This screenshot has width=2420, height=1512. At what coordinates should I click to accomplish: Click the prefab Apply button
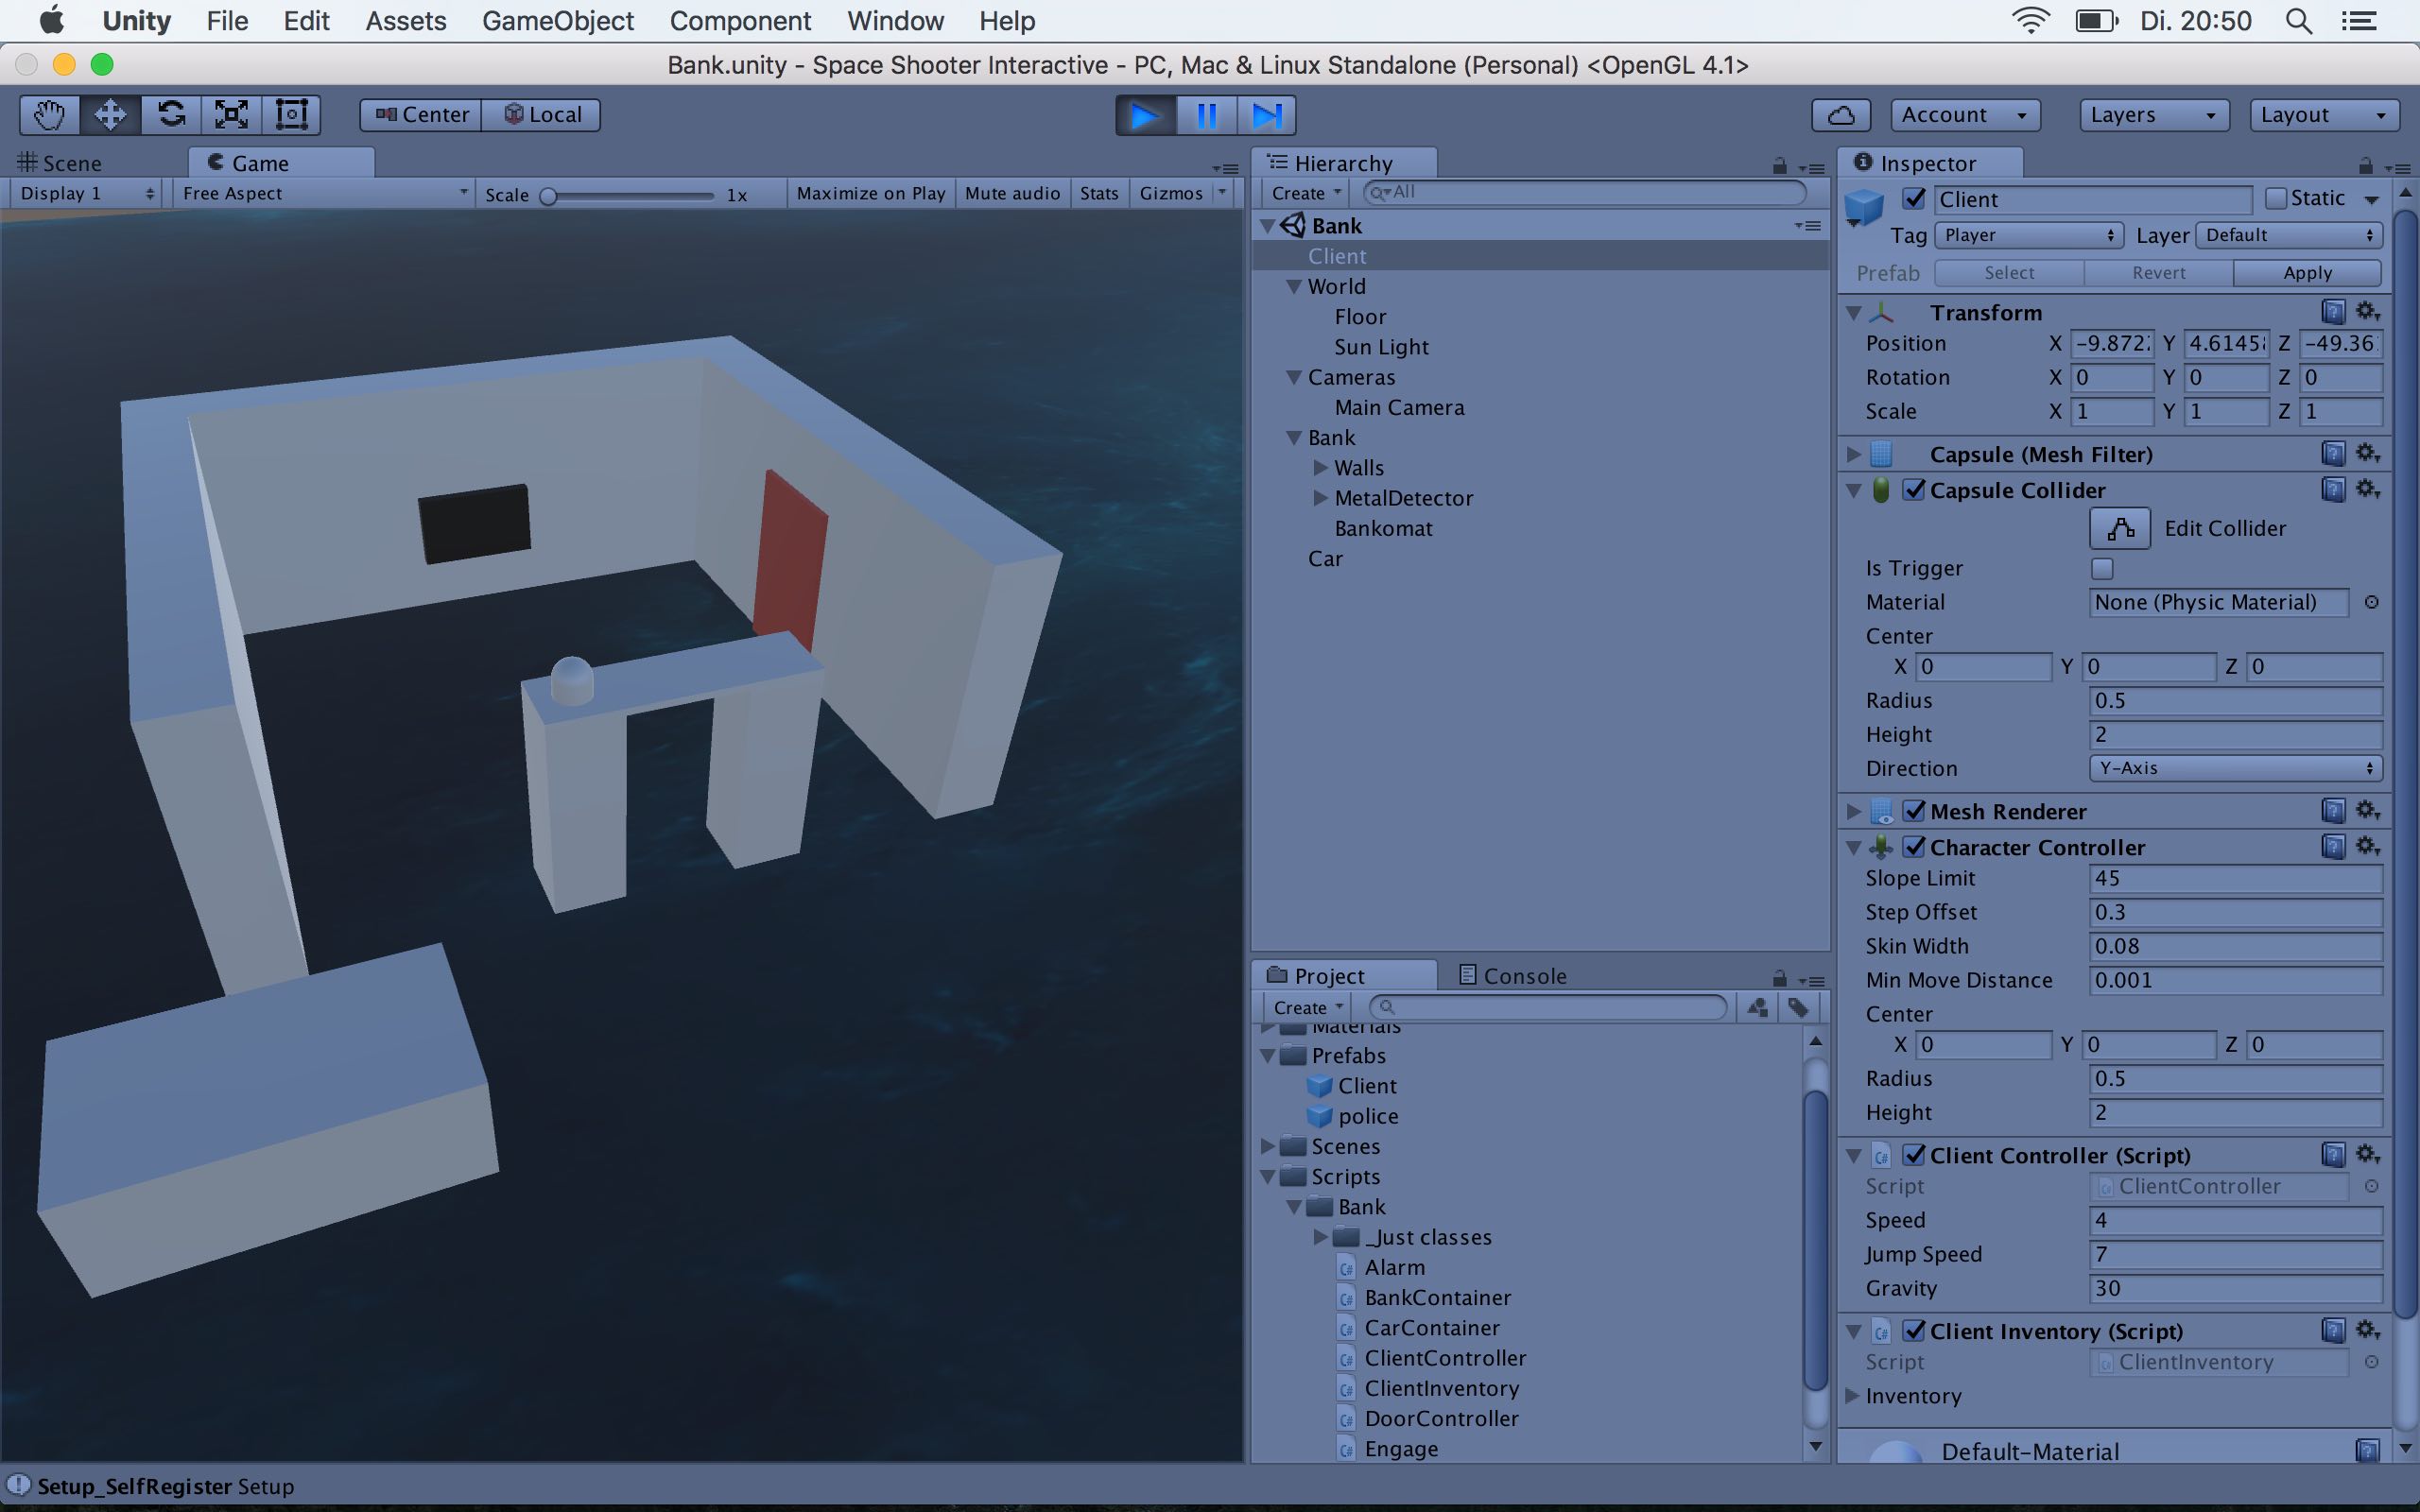[x=2307, y=273]
